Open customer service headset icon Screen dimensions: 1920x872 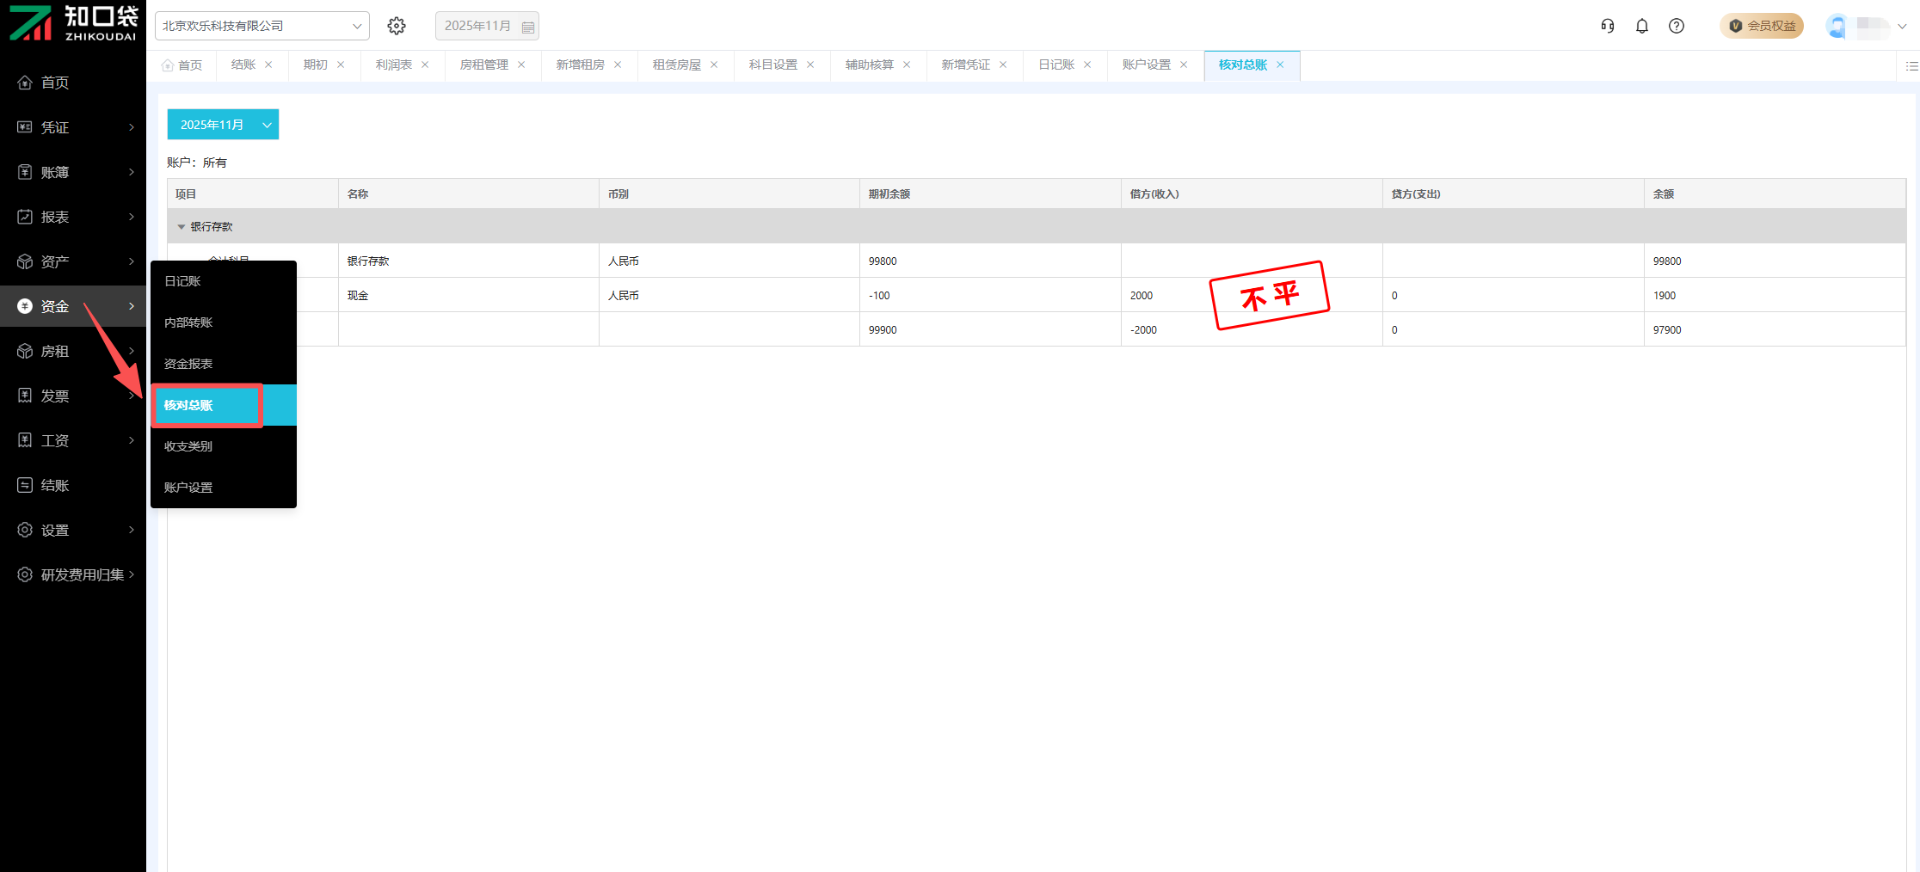click(x=1607, y=26)
